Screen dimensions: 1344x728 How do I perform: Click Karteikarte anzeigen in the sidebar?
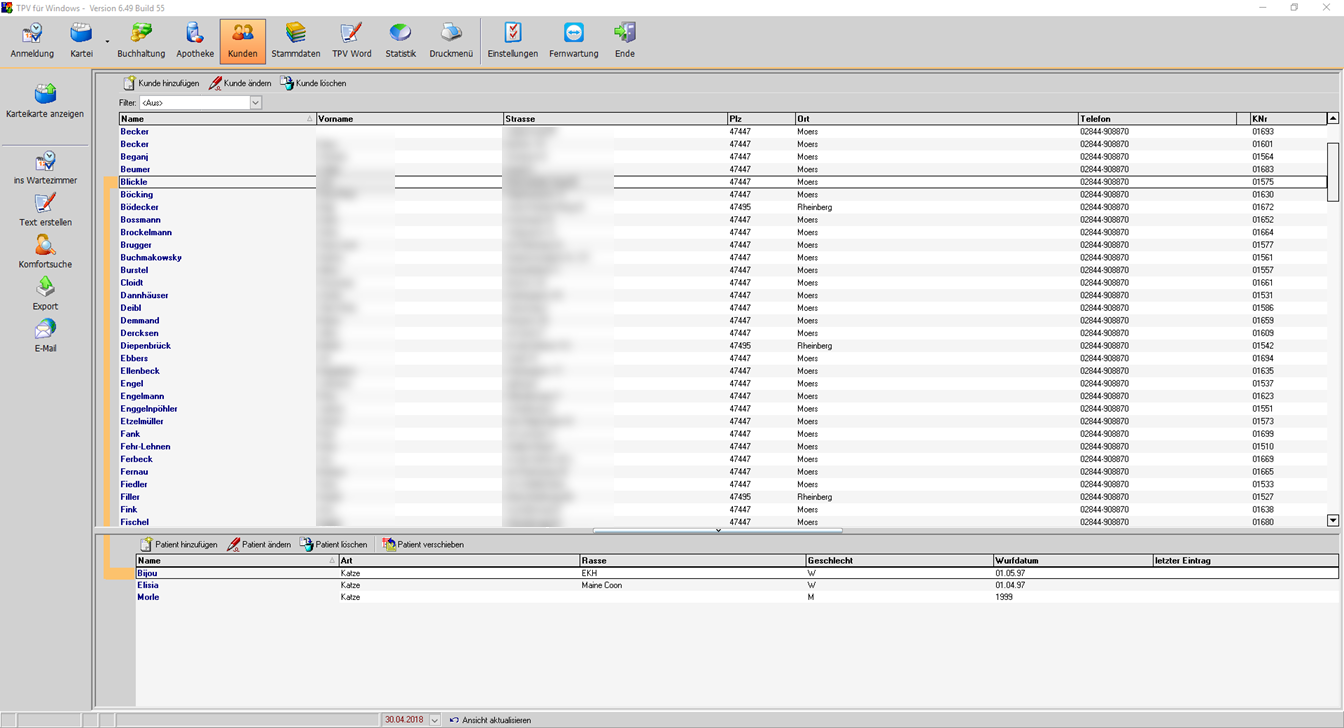point(45,101)
